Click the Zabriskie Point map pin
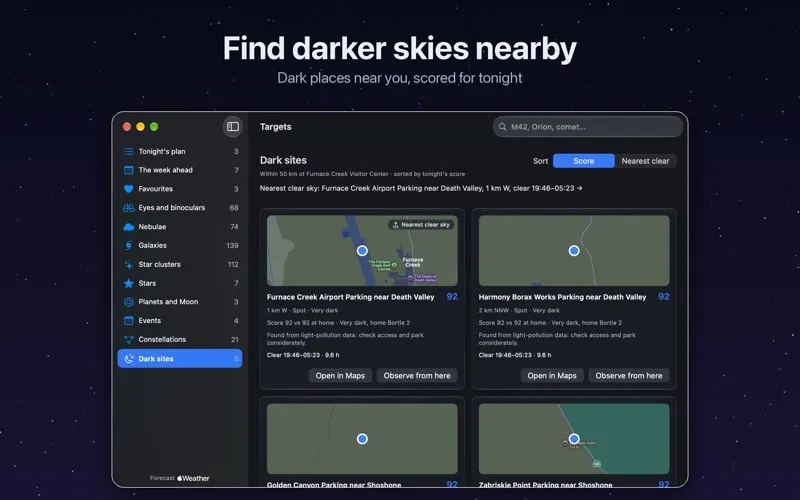Screen dimensions: 800x500 (574, 439)
